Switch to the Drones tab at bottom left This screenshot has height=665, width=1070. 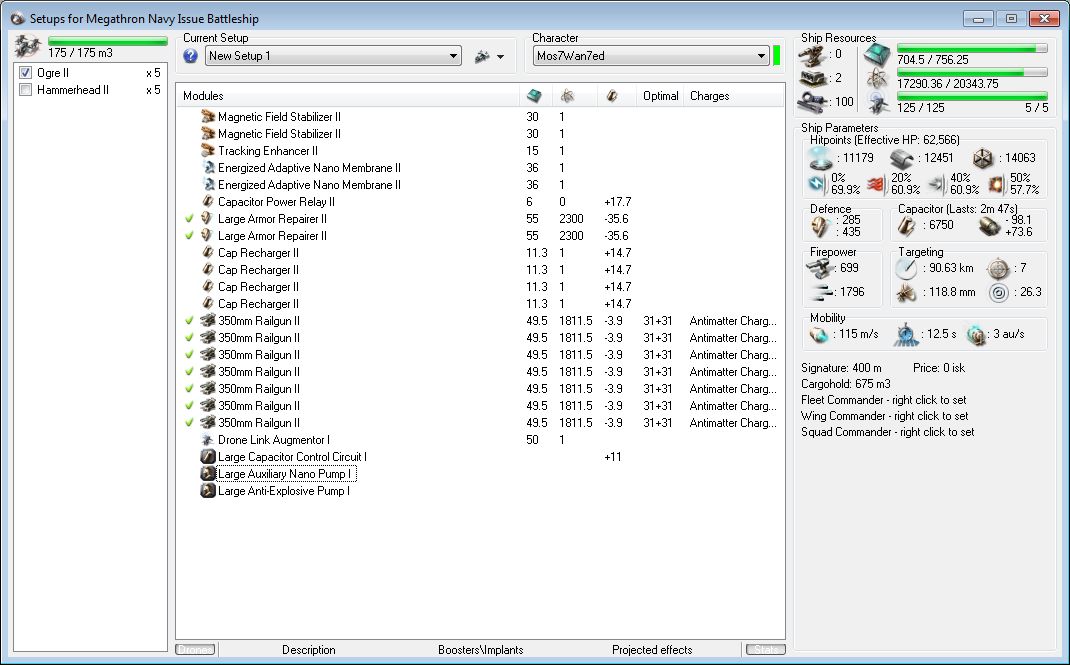pyautogui.click(x=195, y=650)
